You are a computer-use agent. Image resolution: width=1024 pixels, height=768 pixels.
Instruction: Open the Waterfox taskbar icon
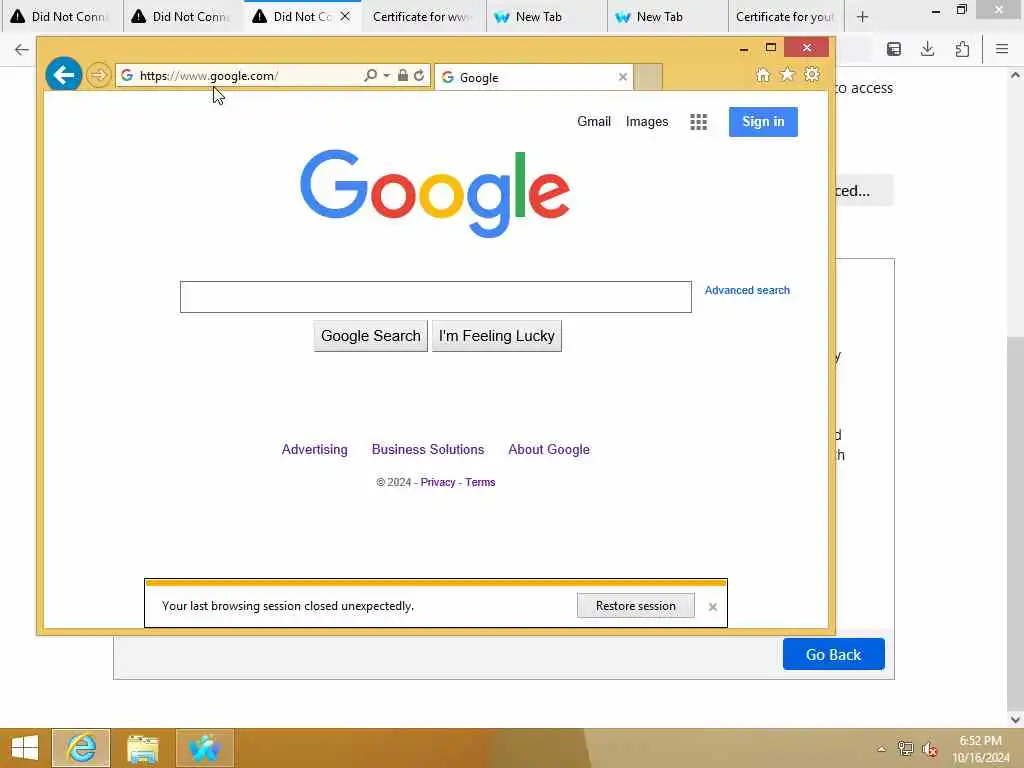204,748
